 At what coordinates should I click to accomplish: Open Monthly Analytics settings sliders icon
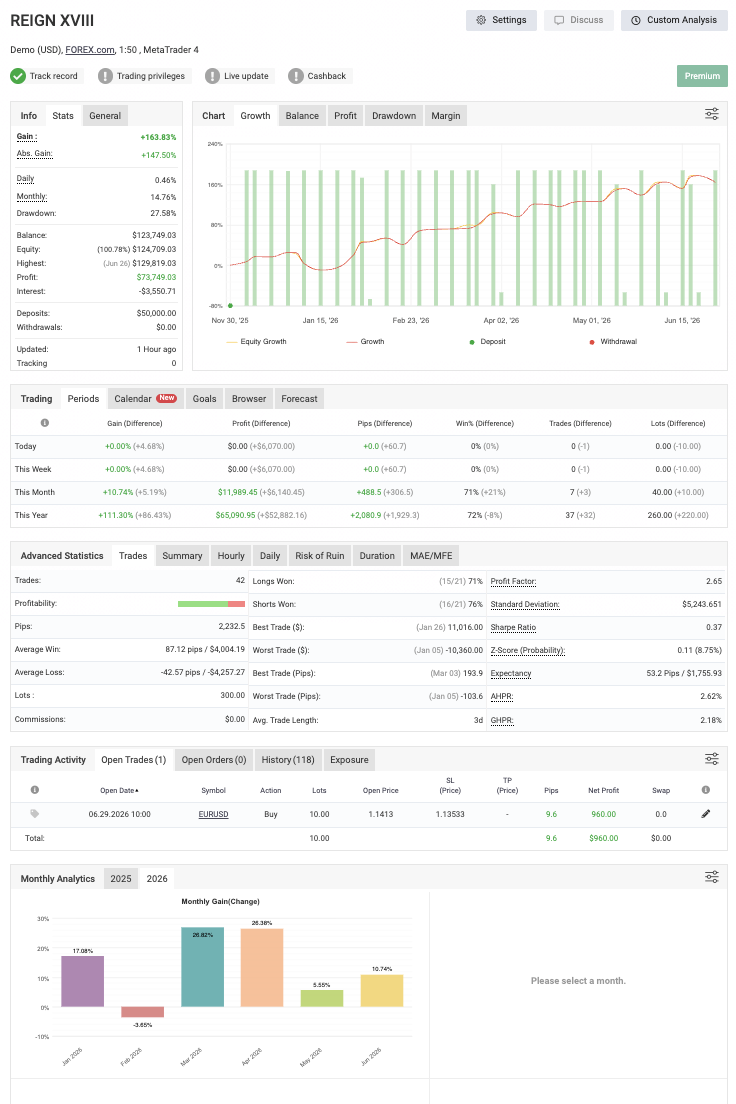[x=711, y=877]
